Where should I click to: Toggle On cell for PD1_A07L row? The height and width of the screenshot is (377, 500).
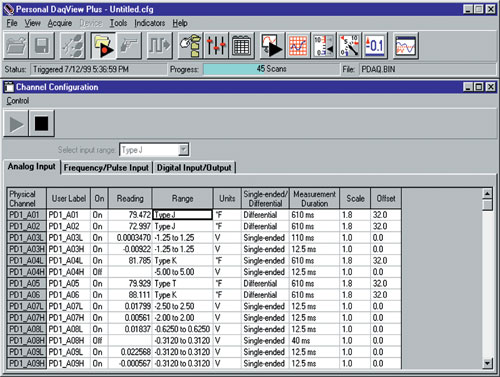click(99, 306)
